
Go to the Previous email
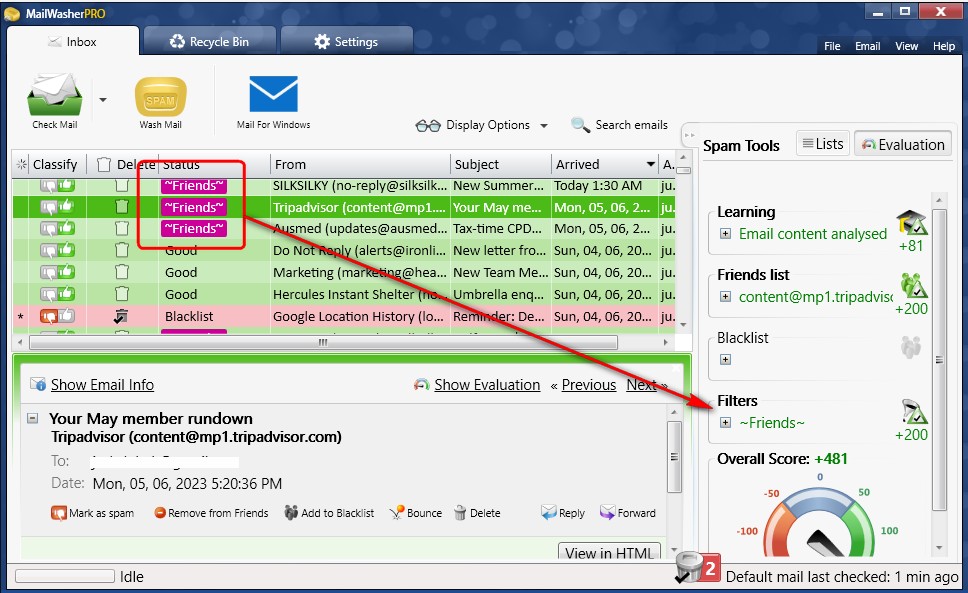click(588, 385)
